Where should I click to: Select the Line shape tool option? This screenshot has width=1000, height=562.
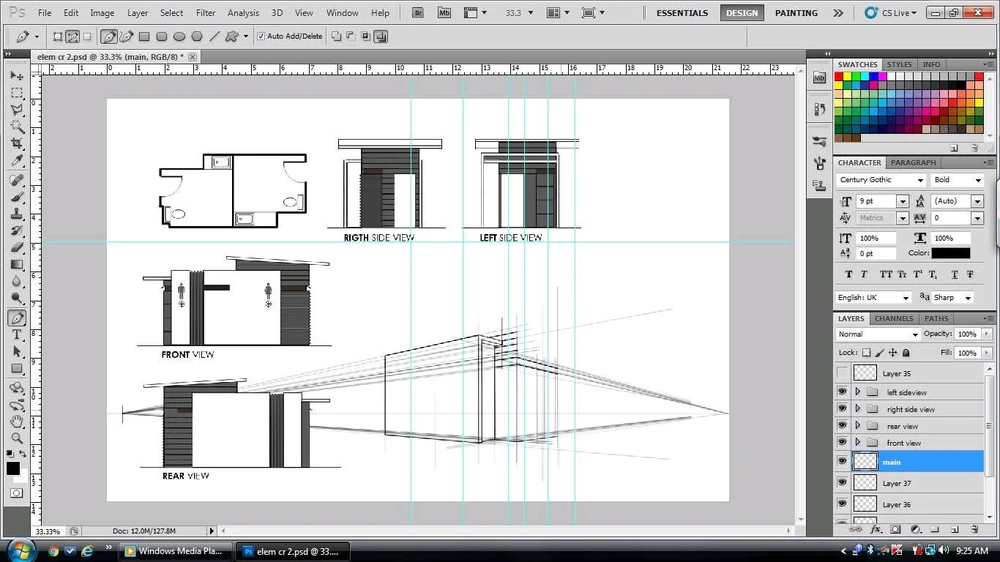point(214,36)
